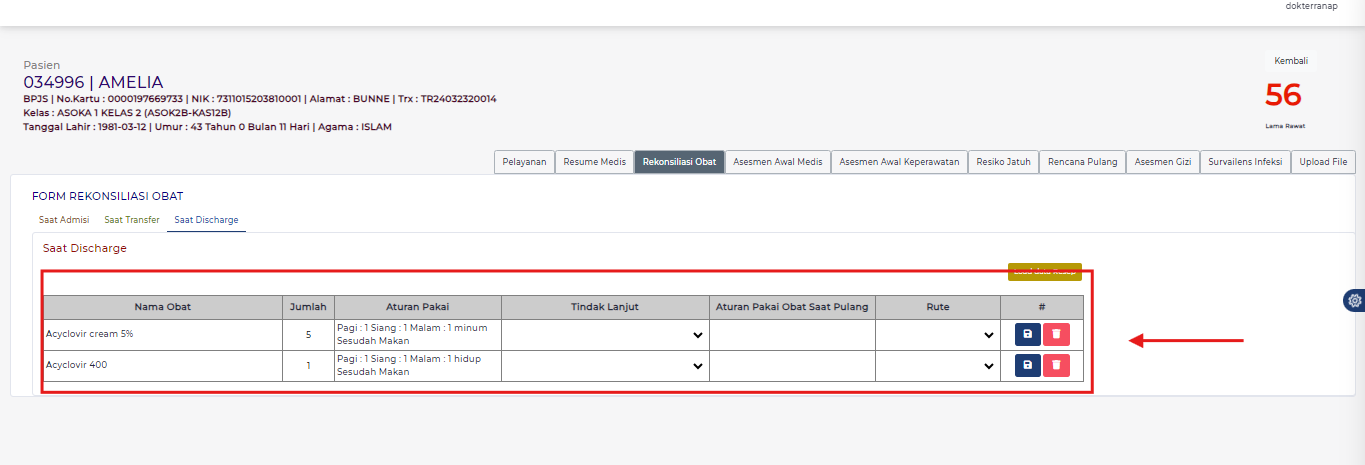The height and width of the screenshot is (465, 1365).
Task: Open the Upload File tab
Action: click(x=1323, y=162)
